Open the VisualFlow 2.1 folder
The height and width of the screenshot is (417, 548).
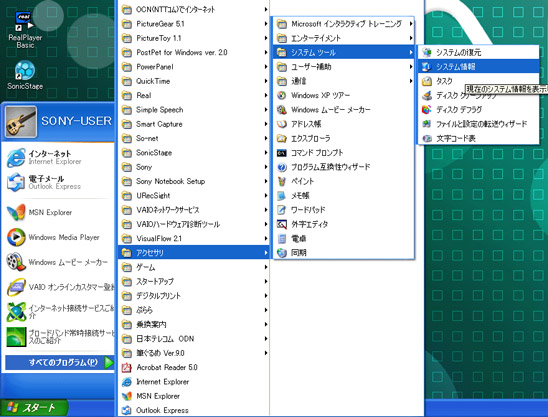(193, 238)
